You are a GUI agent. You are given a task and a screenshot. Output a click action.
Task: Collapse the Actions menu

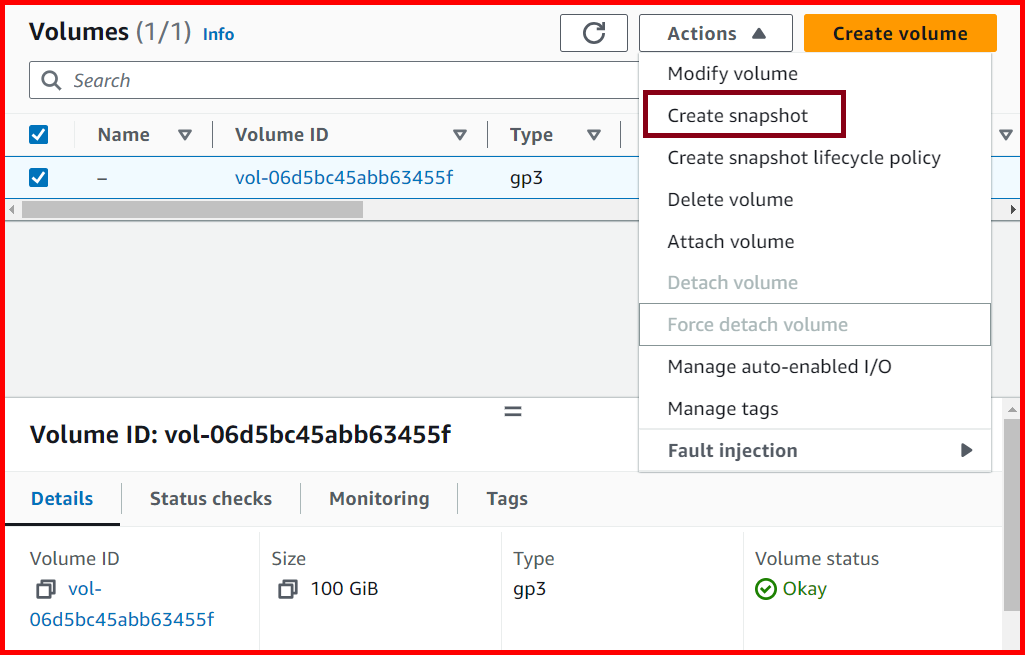(x=715, y=32)
